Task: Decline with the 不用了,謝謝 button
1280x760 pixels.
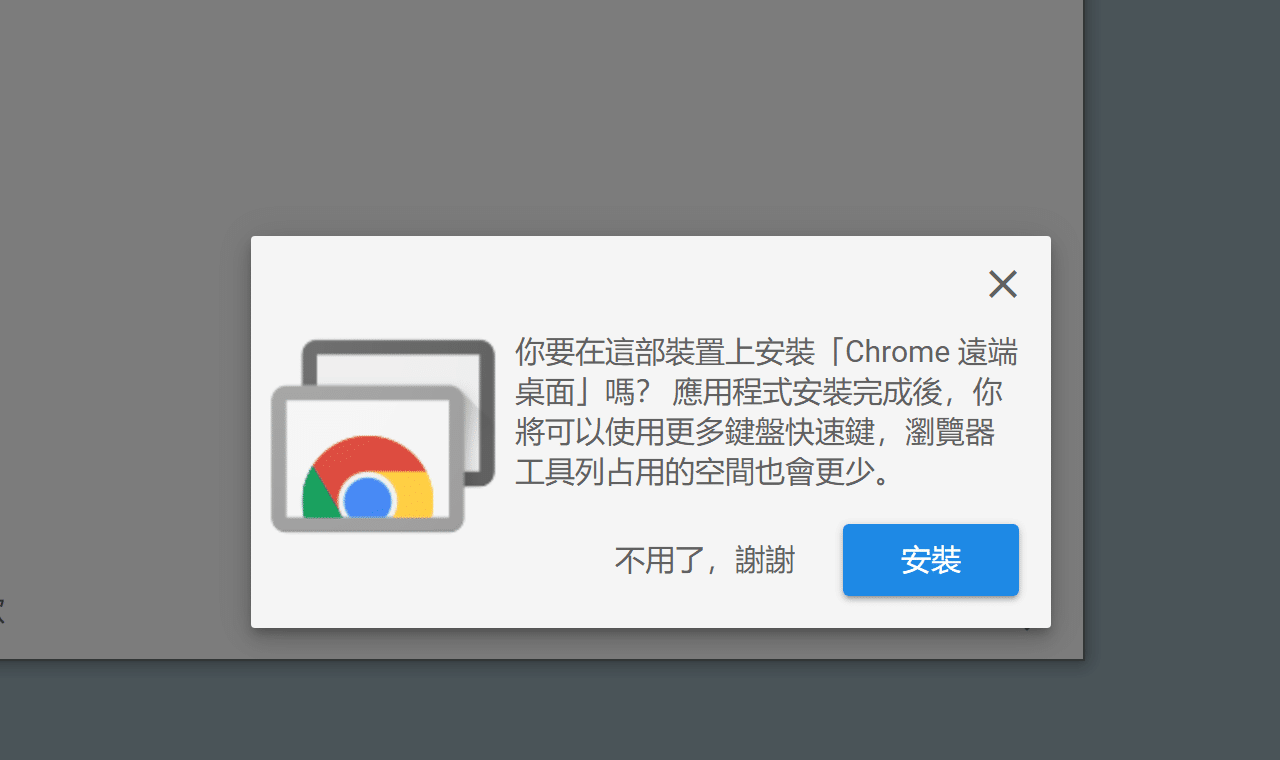Action: tap(705, 561)
